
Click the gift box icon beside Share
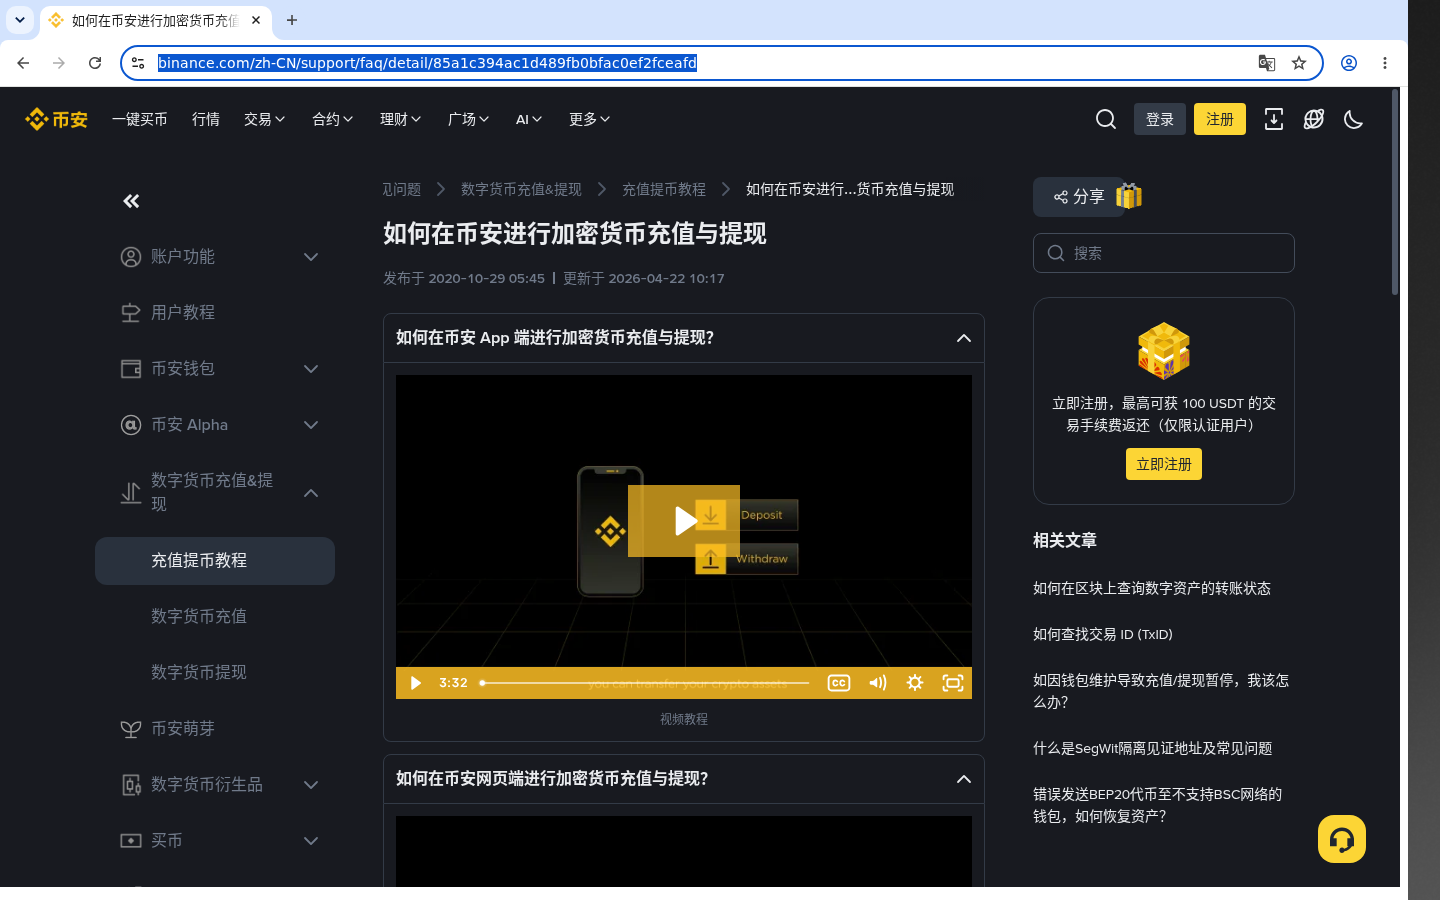click(x=1129, y=195)
